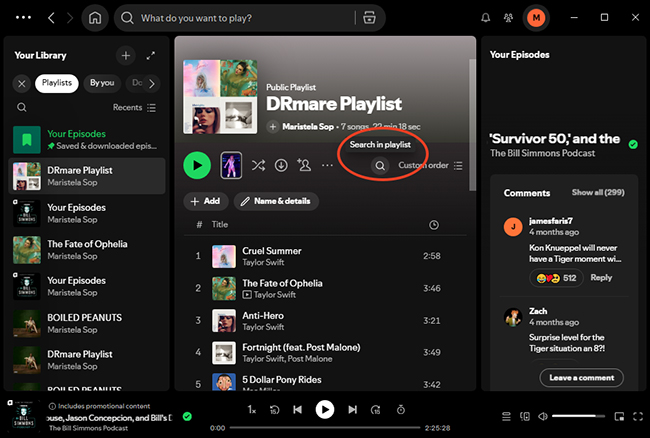Image resolution: width=650 pixels, height=438 pixels.
Task: Open Post Malone artist link
Action: click(310, 359)
